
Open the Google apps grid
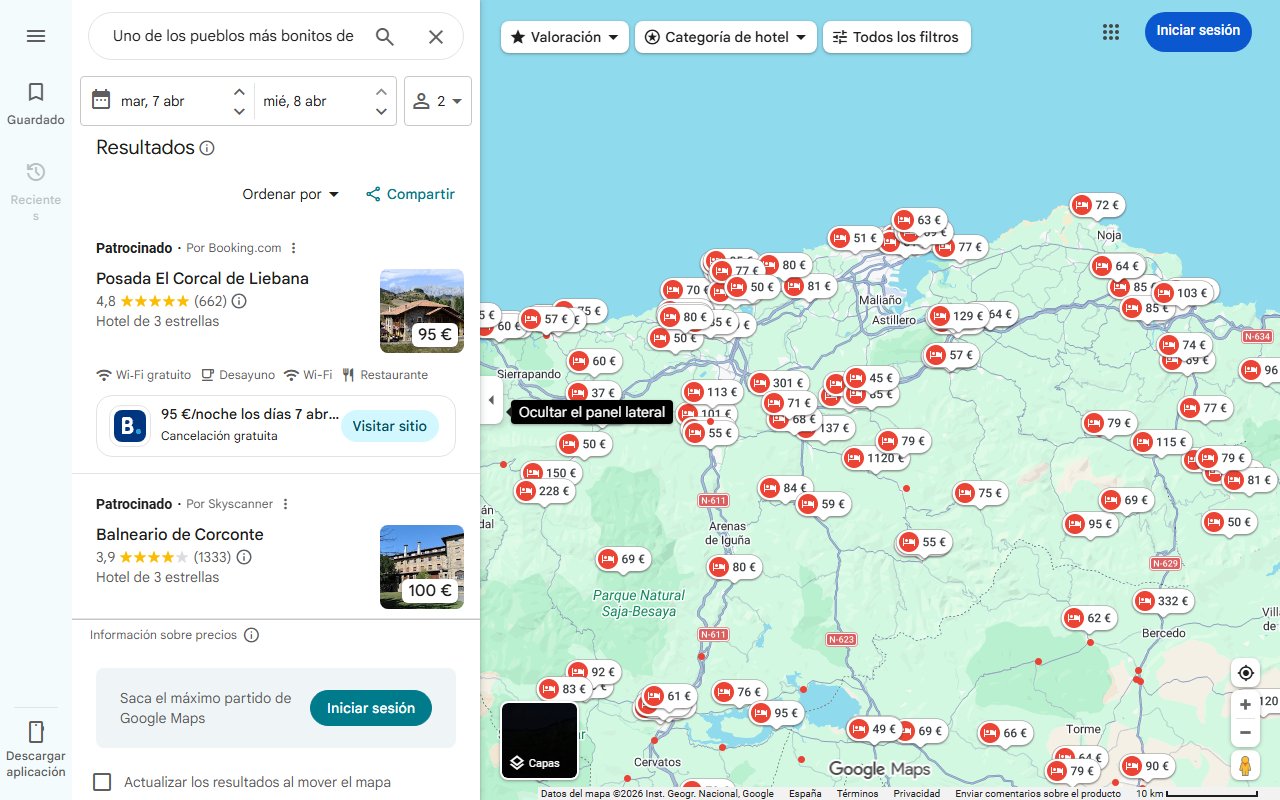[x=1110, y=31]
